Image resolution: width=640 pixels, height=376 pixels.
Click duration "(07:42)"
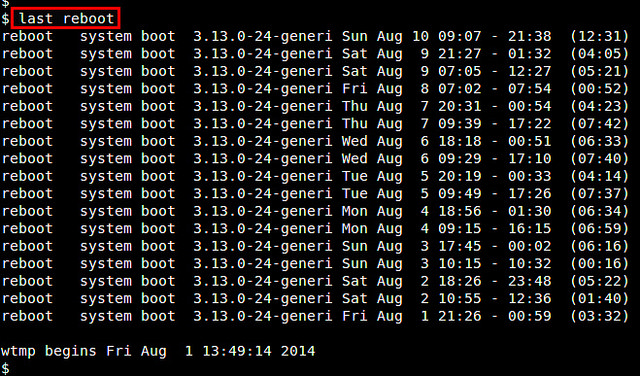point(599,124)
